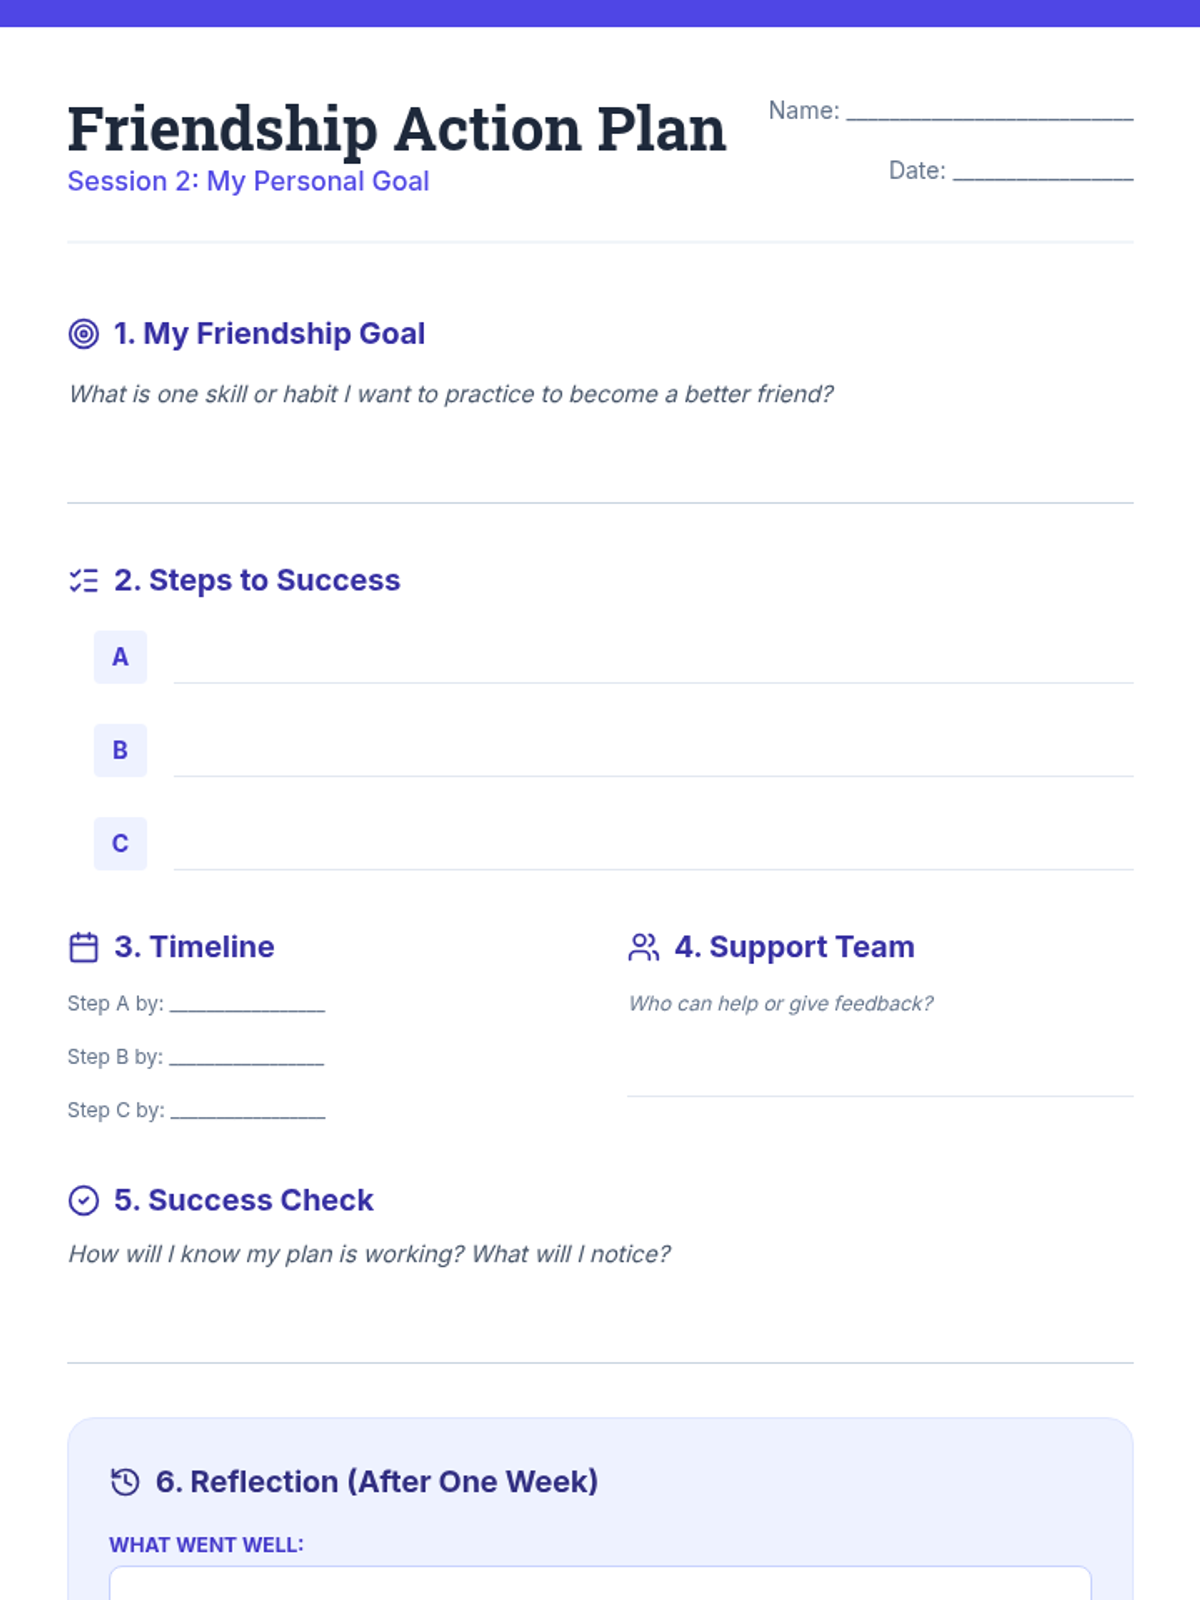
Task: Click the Friendship Action Plan title
Action: pyautogui.click(x=397, y=130)
